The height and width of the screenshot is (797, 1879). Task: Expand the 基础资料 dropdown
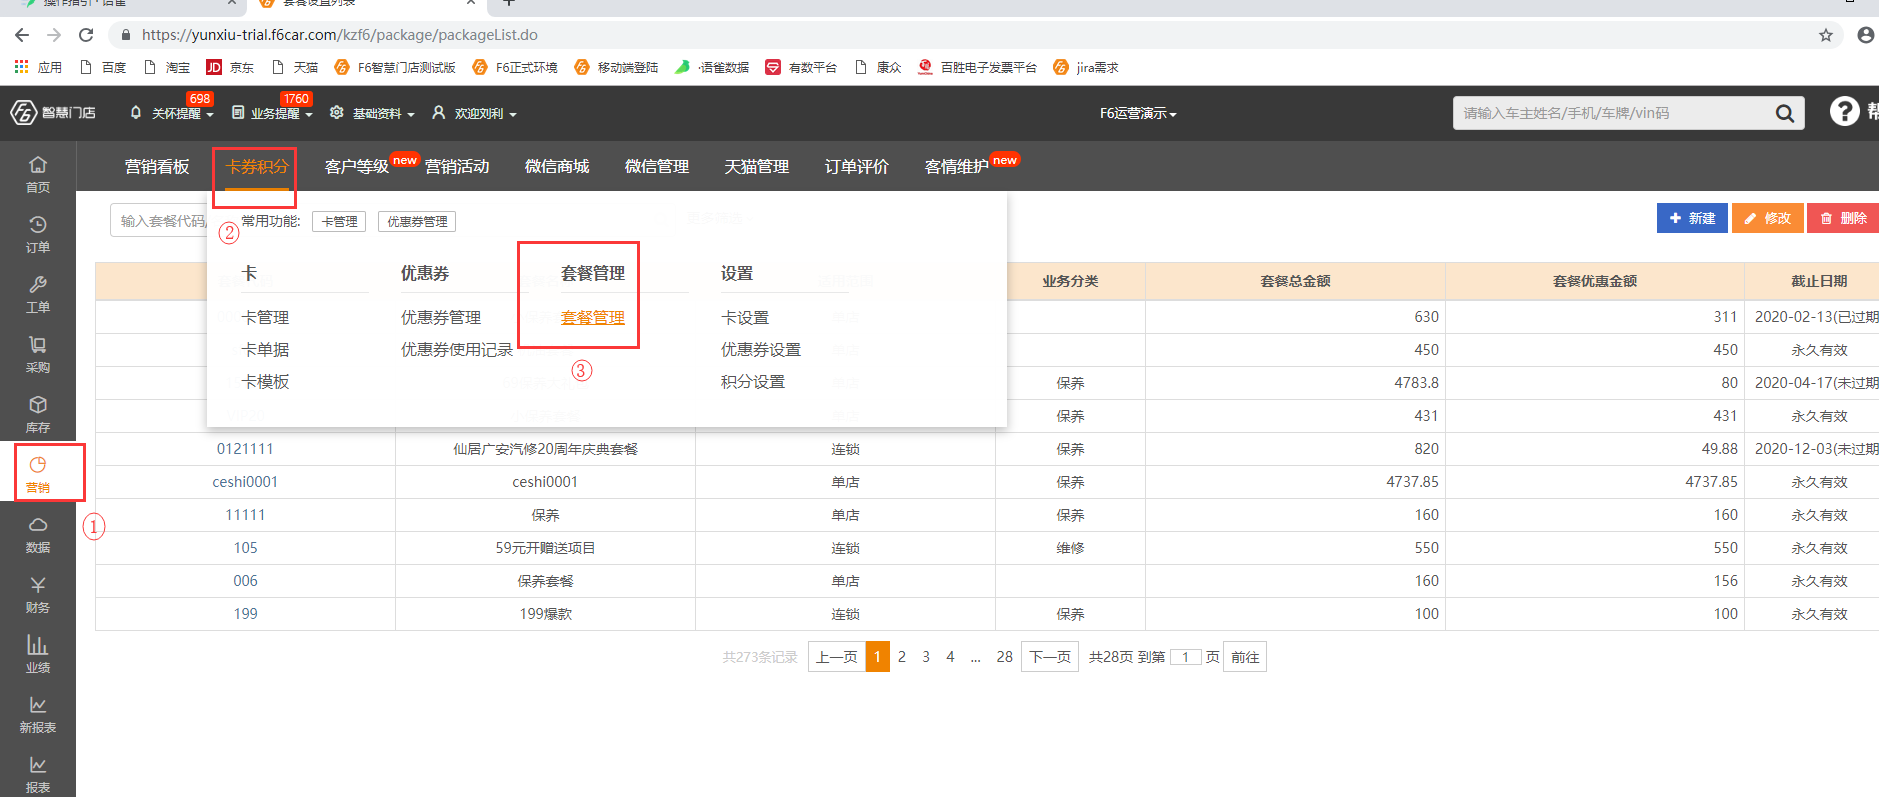point(372,113)
